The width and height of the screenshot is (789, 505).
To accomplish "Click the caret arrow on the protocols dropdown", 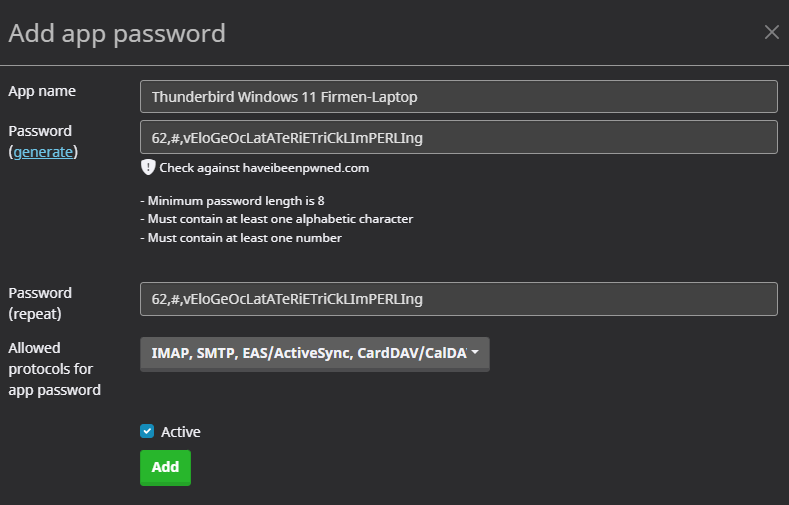I will (474, 353).
